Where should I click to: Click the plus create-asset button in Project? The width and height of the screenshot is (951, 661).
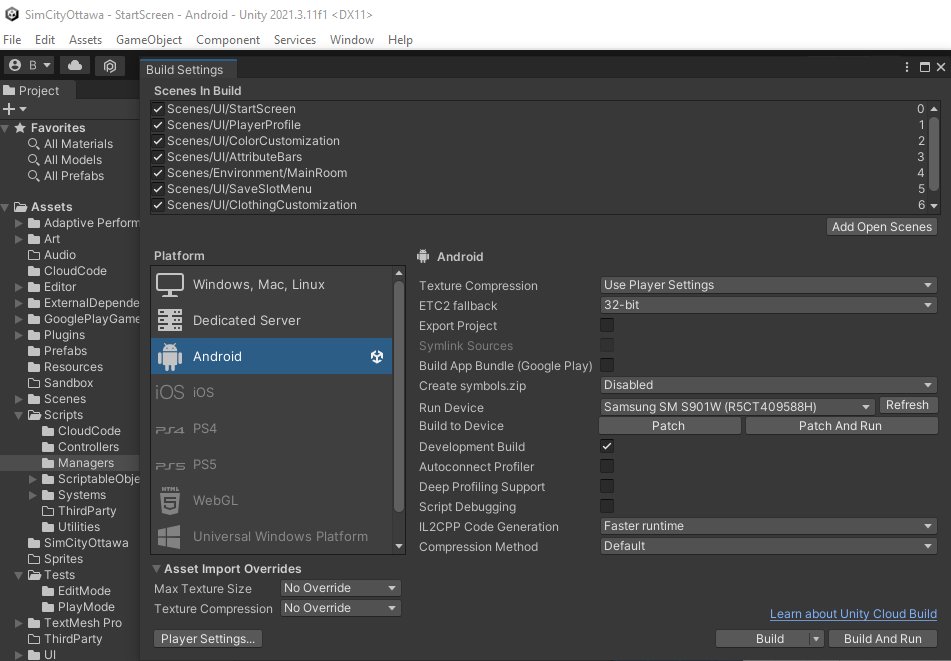pyautogui.click(x=15, y=109)
